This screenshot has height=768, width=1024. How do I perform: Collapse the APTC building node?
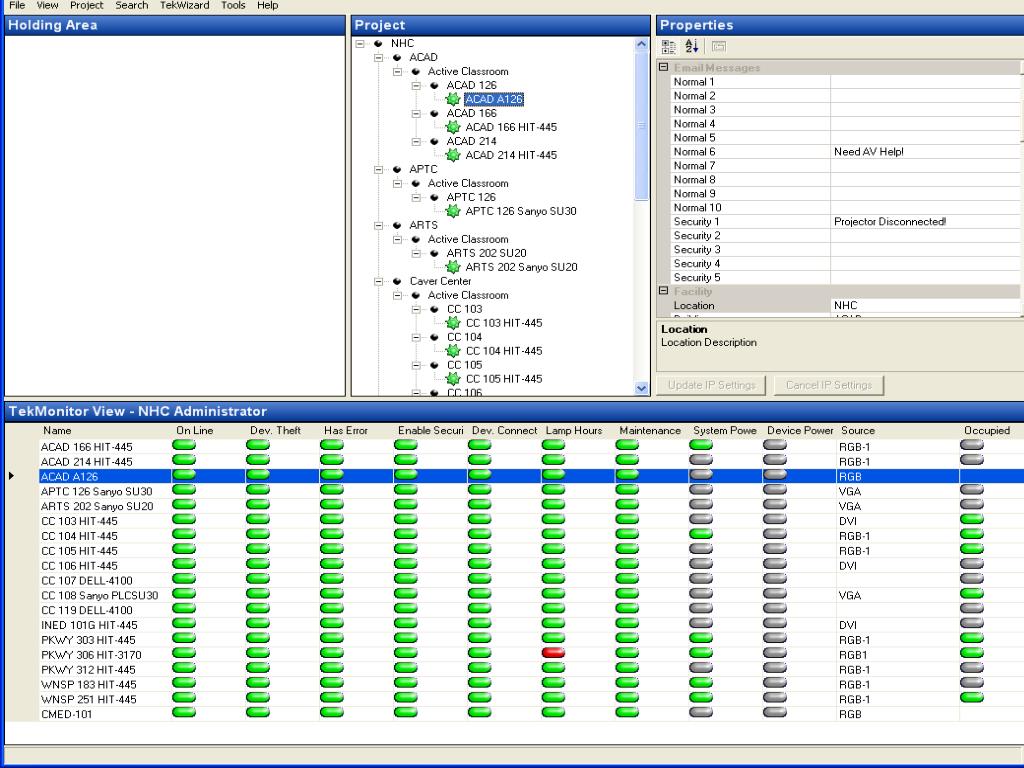(x=378, y=169)
